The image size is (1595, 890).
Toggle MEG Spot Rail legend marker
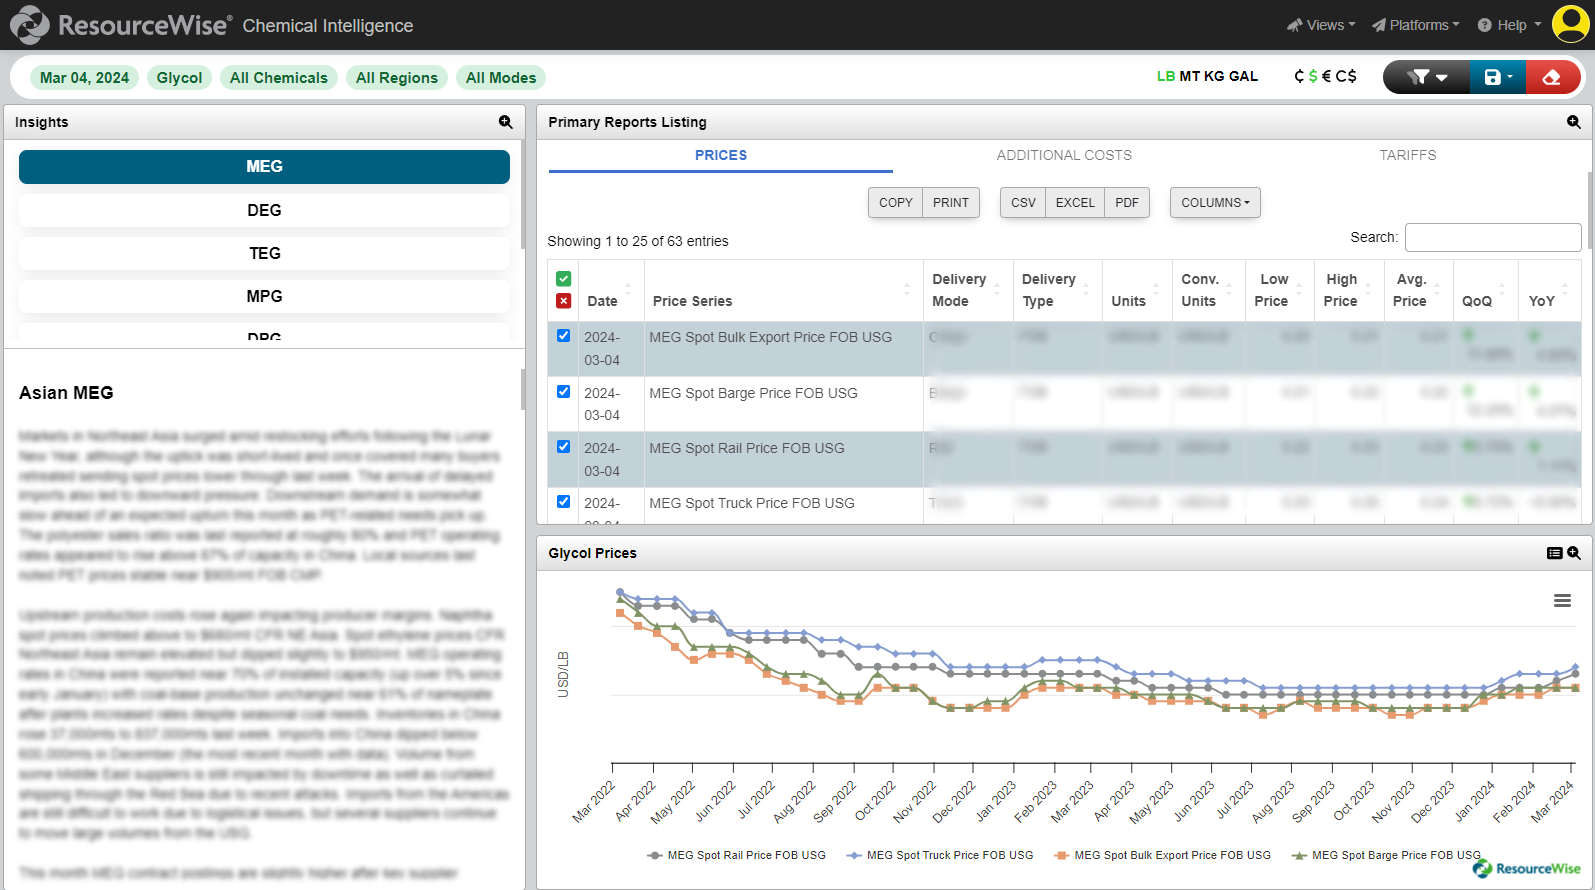click(655, 855)
